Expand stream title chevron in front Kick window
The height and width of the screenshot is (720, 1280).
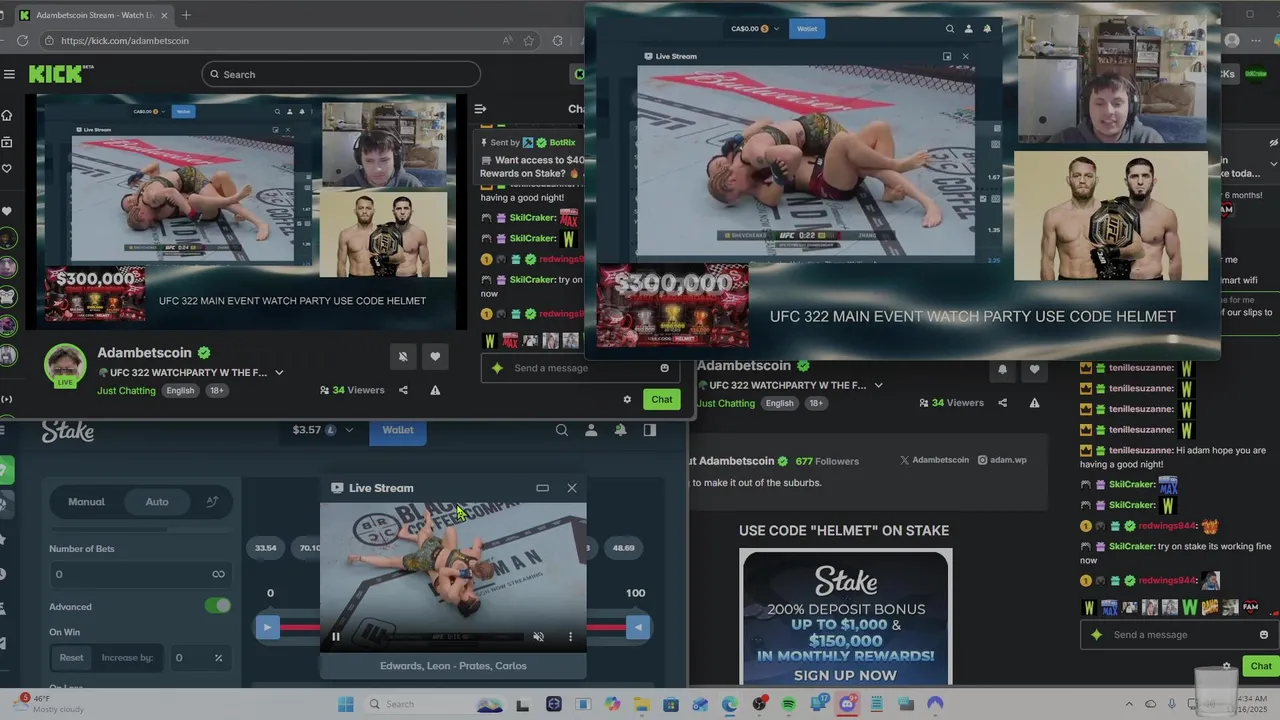(279, 373)
